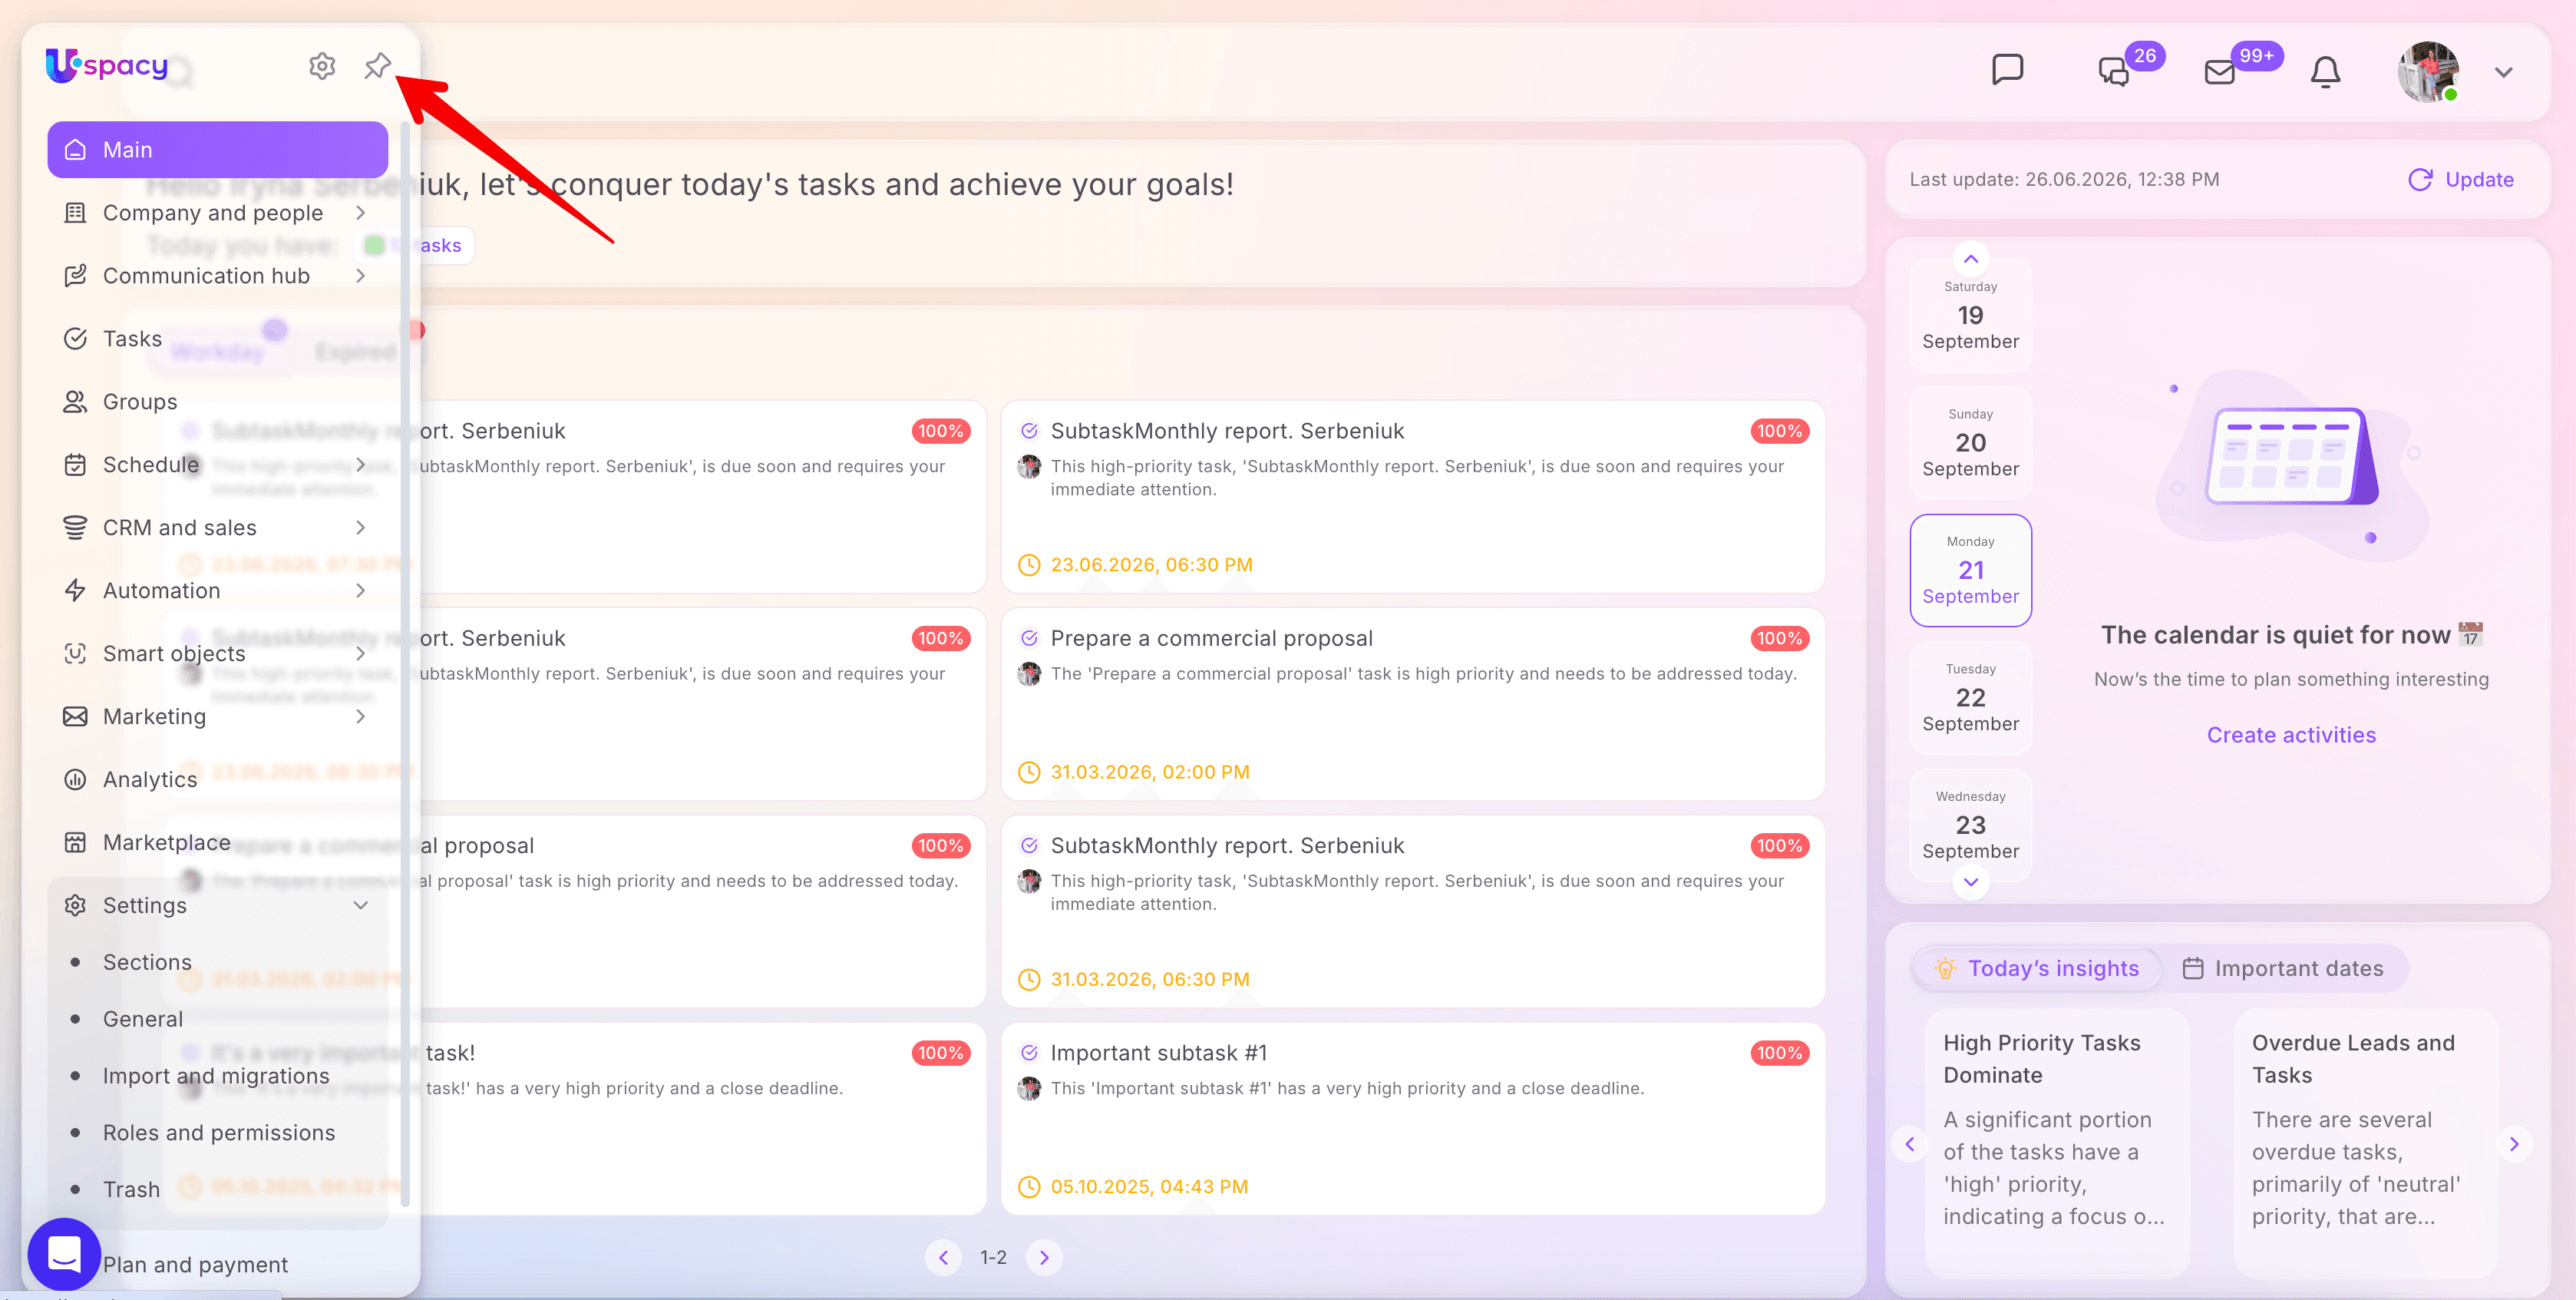Screen dimensions: 2576x1300
Task: Open the support chat widget
Action: click(64, 1254)
